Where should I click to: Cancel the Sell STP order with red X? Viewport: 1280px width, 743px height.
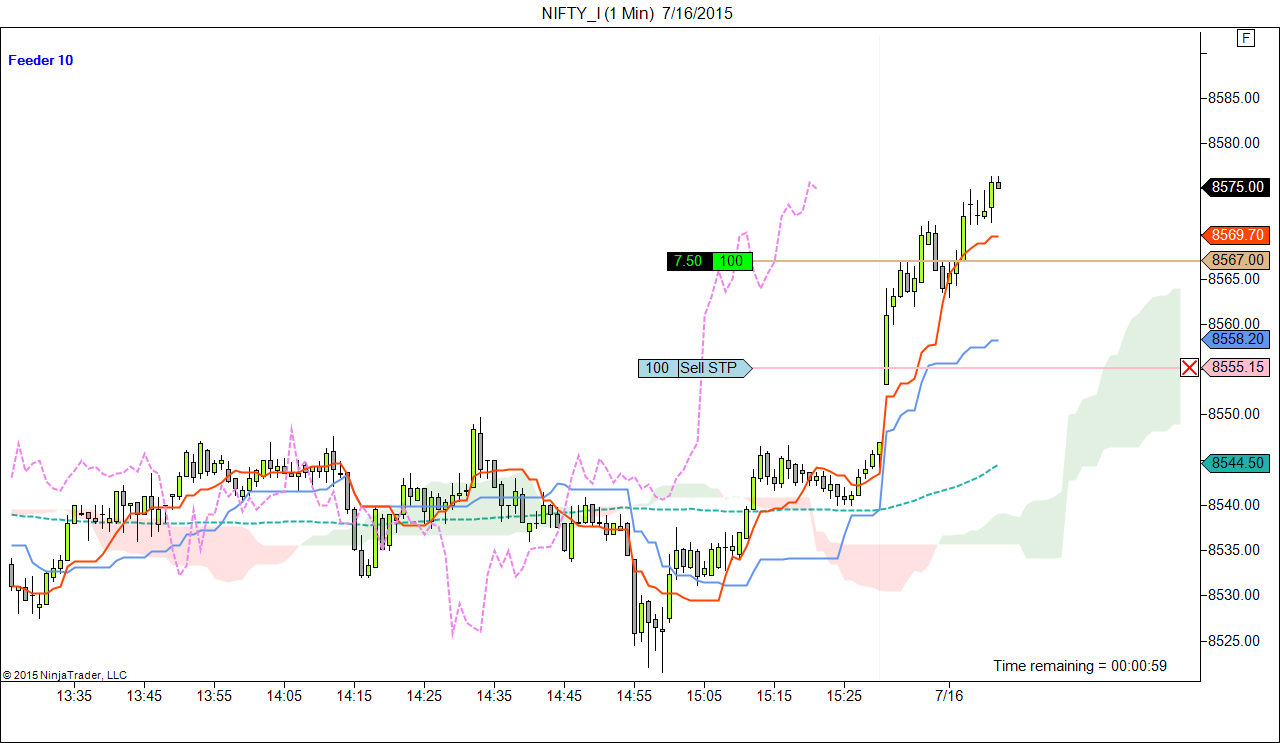(1189, 368)
